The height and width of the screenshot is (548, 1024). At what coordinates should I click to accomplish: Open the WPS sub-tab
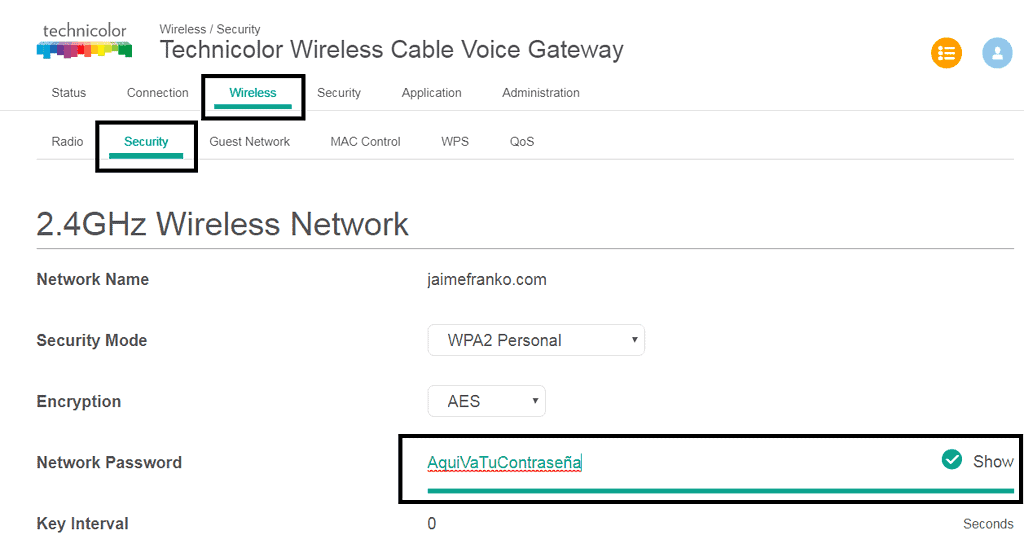point(455,142)
